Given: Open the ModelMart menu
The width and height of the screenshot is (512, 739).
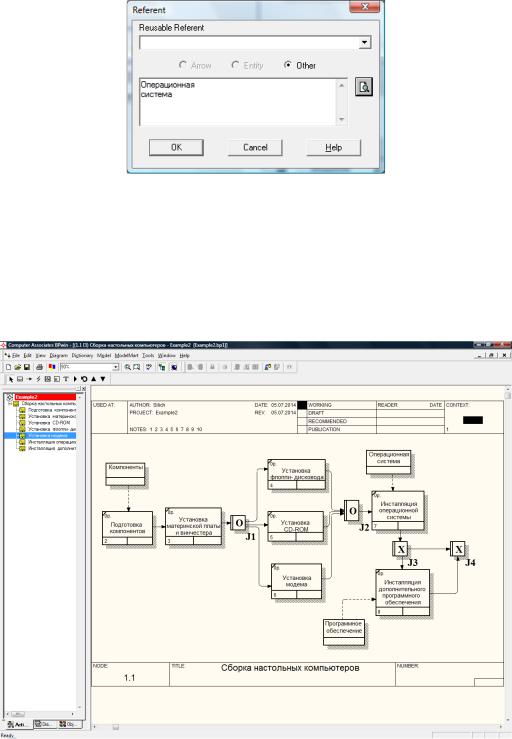Looking at the screenshot, I should coord(126,355).
